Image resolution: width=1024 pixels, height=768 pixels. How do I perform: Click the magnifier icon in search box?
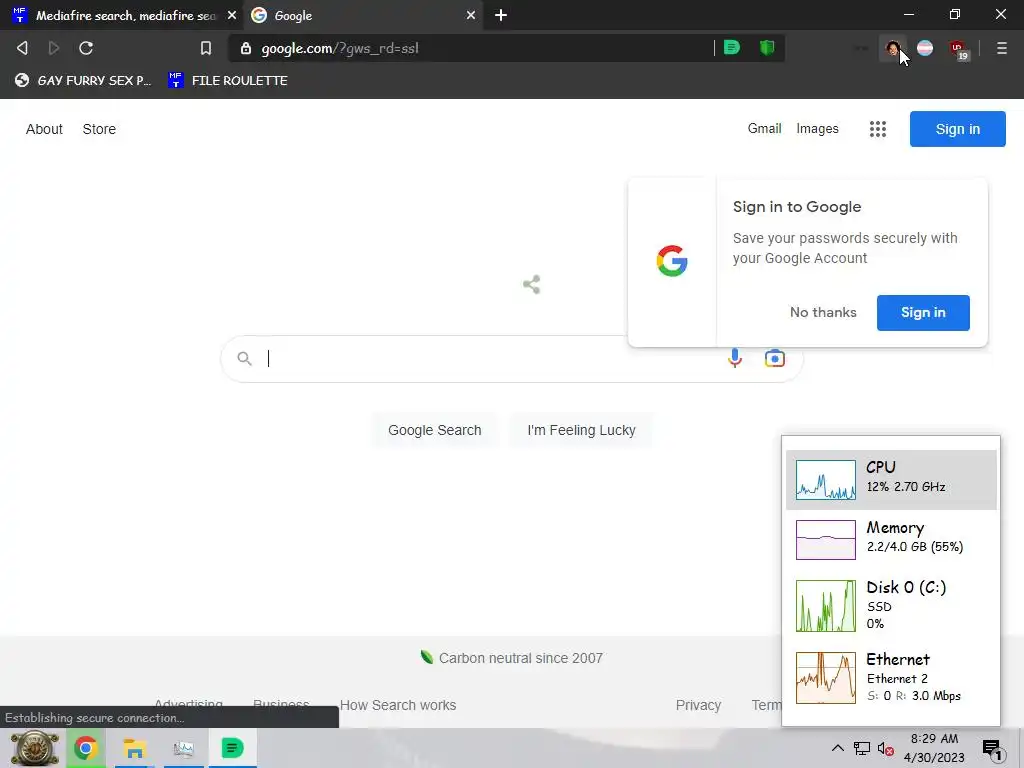tap(244, 359)
